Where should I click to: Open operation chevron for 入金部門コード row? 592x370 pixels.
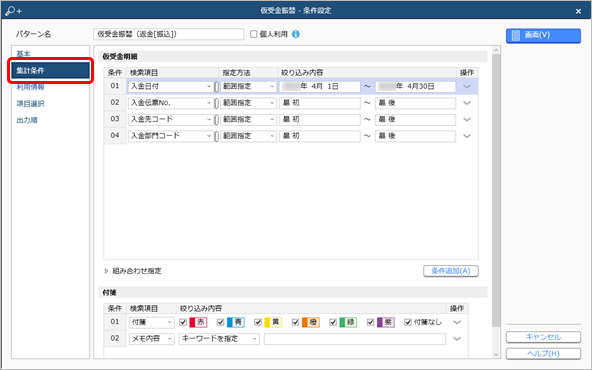click(x=467, y=136)
